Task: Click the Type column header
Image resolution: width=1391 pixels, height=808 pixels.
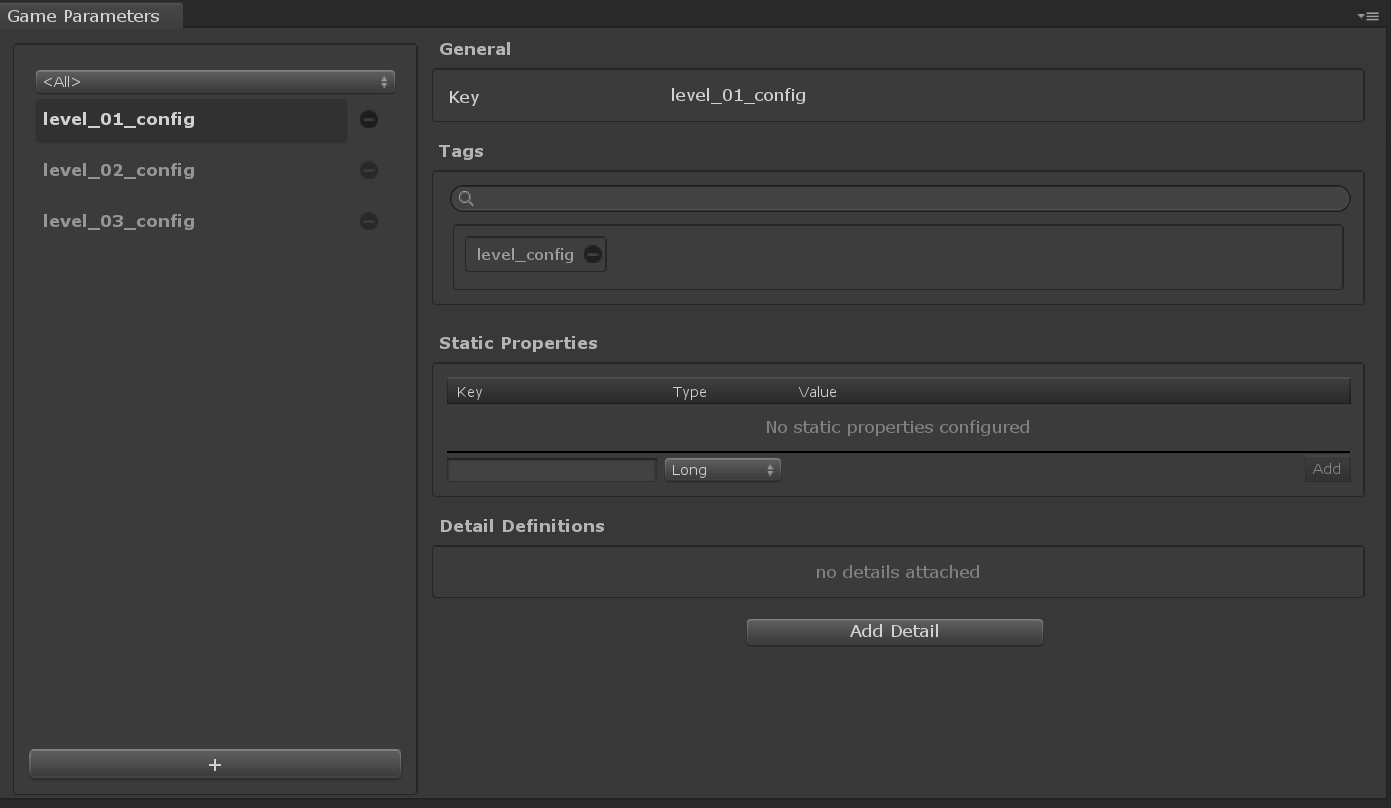Action: point(690,392)
